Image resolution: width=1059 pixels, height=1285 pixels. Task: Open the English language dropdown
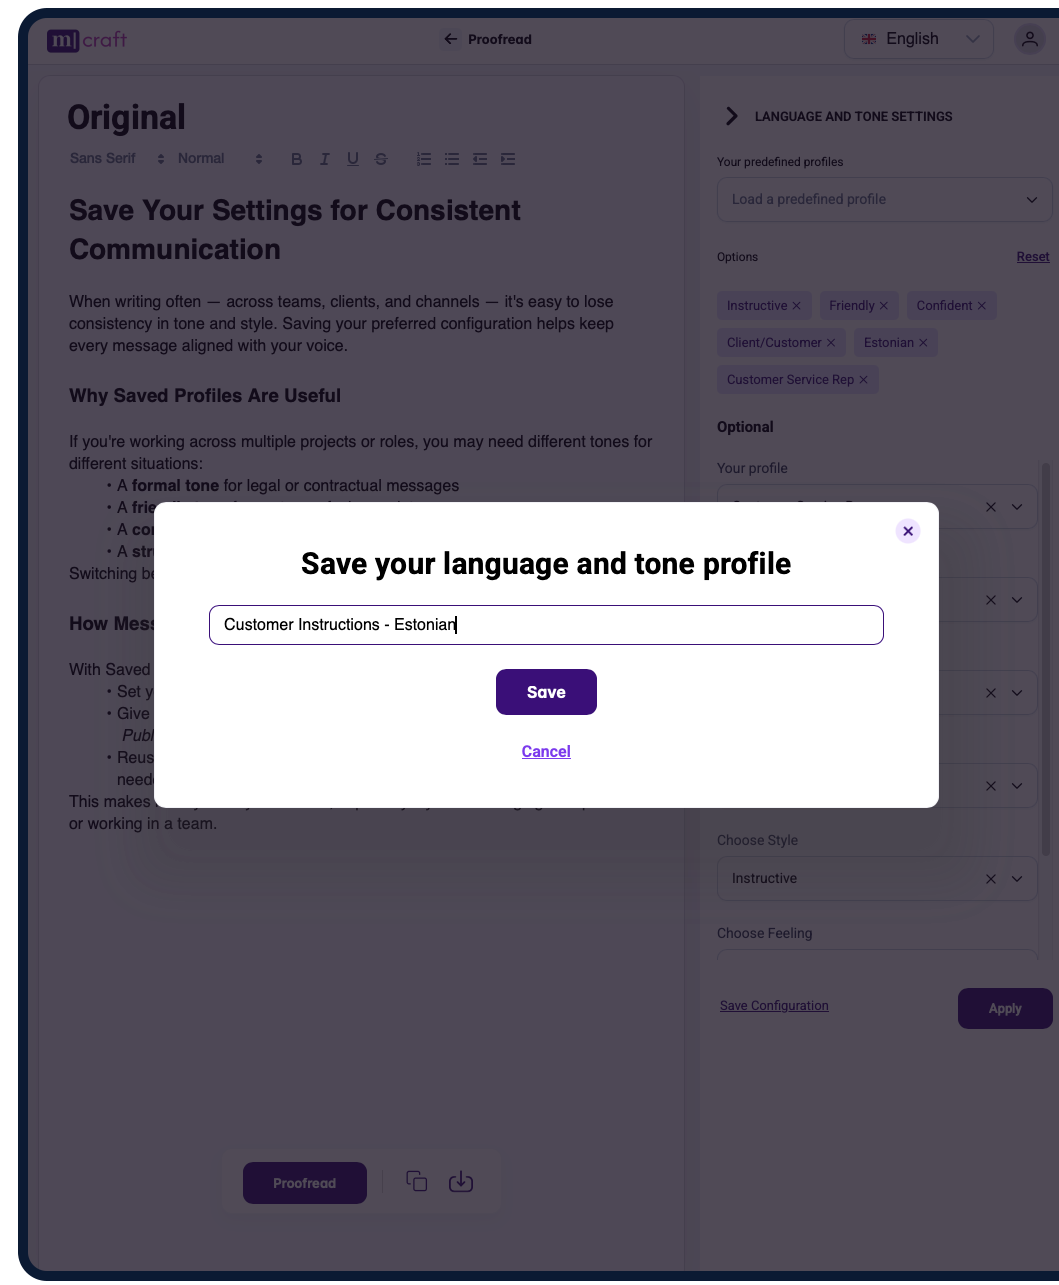click(917, 39)
